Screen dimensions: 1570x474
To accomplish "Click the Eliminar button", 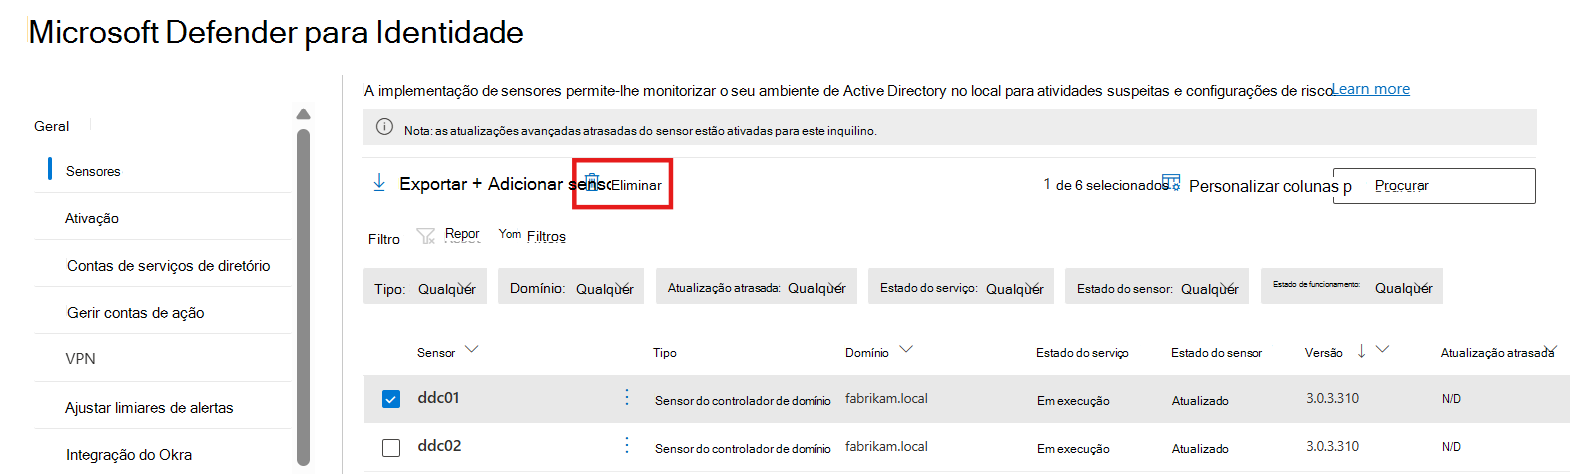I will (x=622, y=183).
